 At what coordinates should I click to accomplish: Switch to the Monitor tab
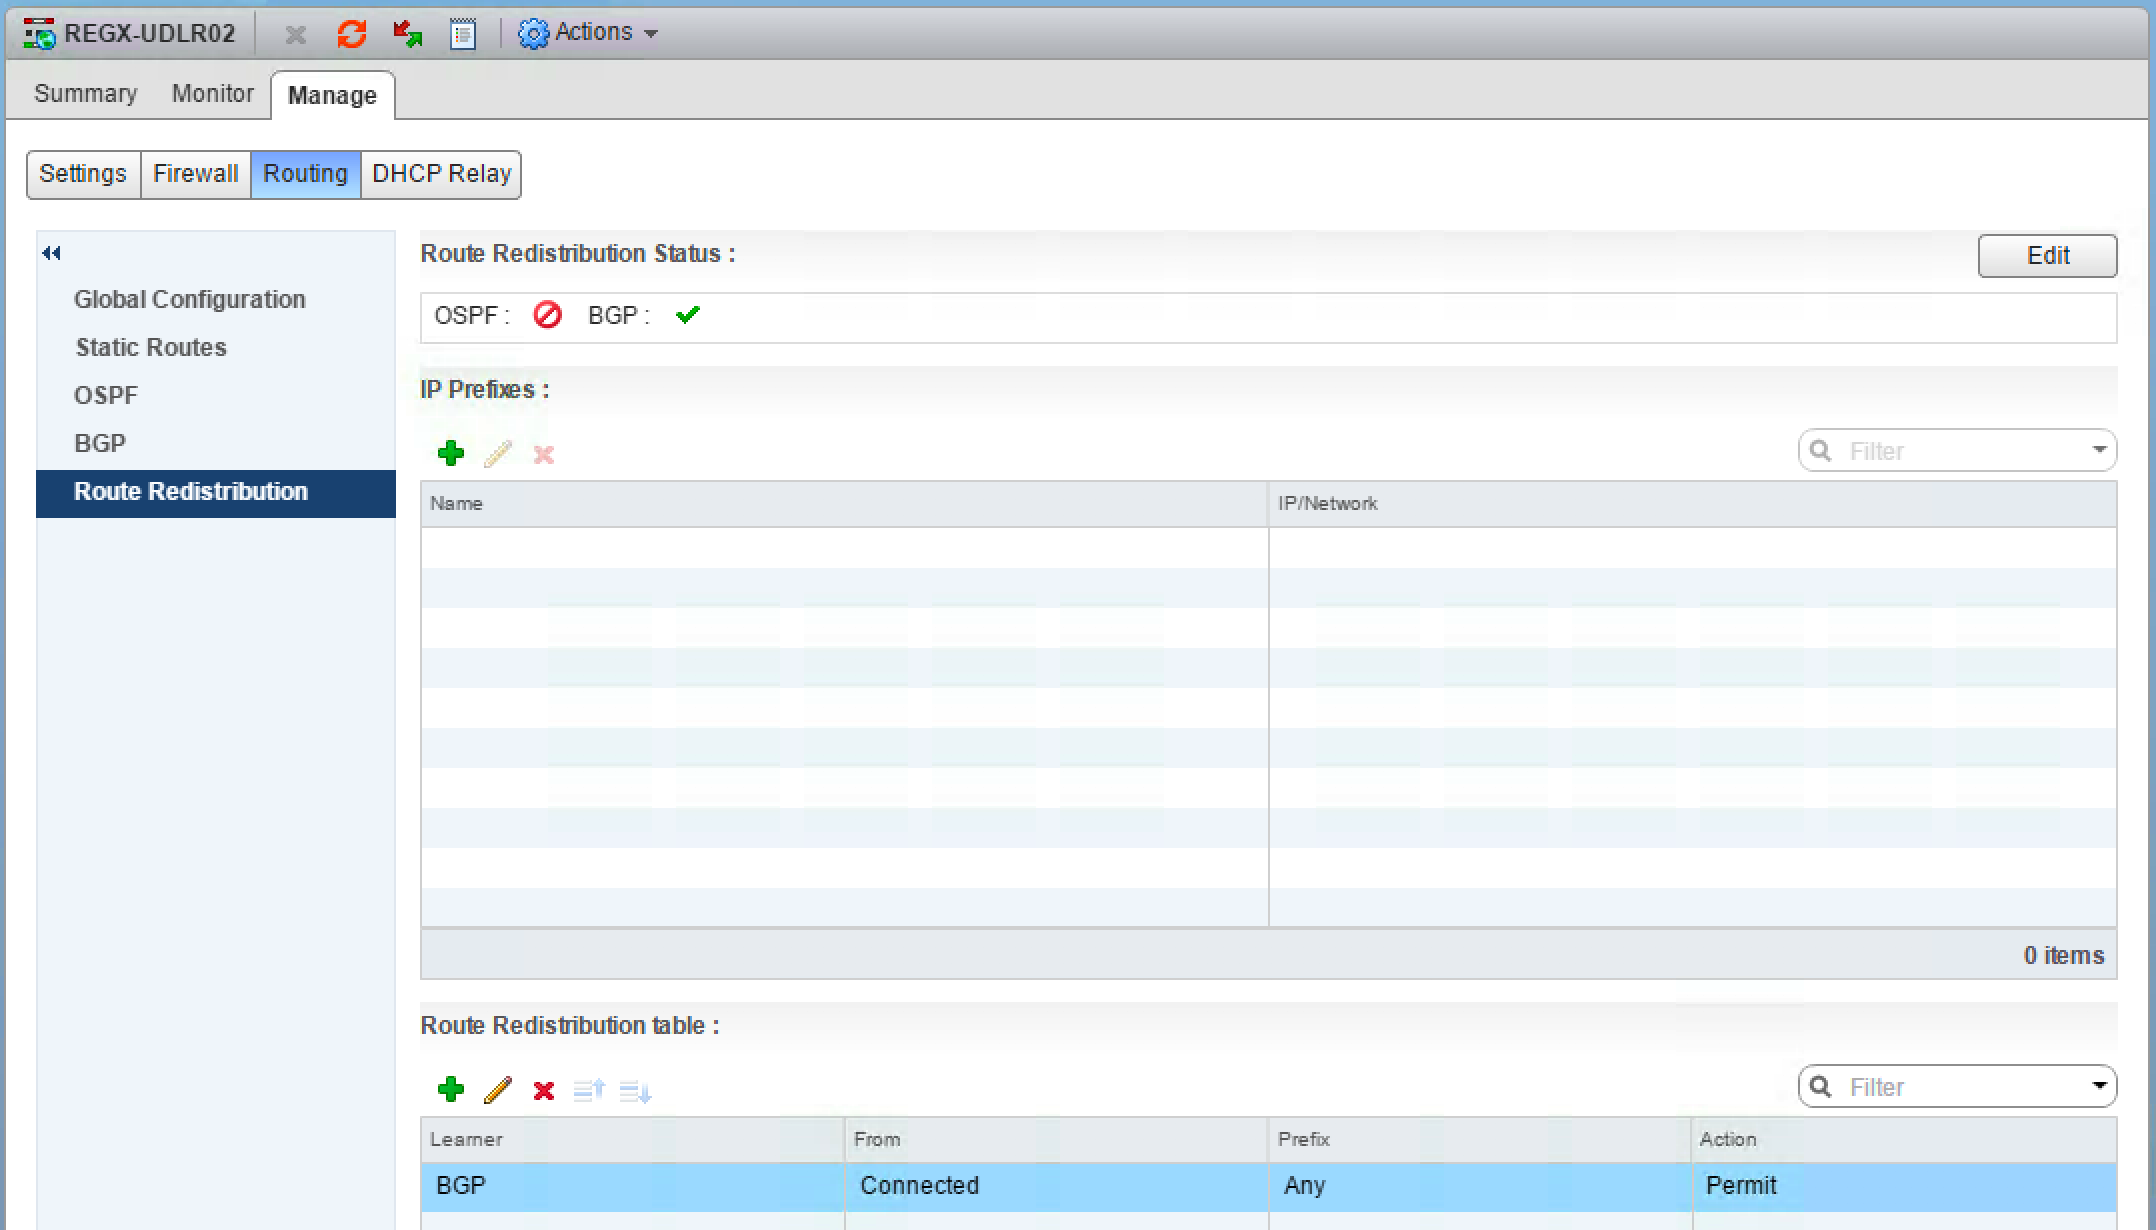[212, 94]
